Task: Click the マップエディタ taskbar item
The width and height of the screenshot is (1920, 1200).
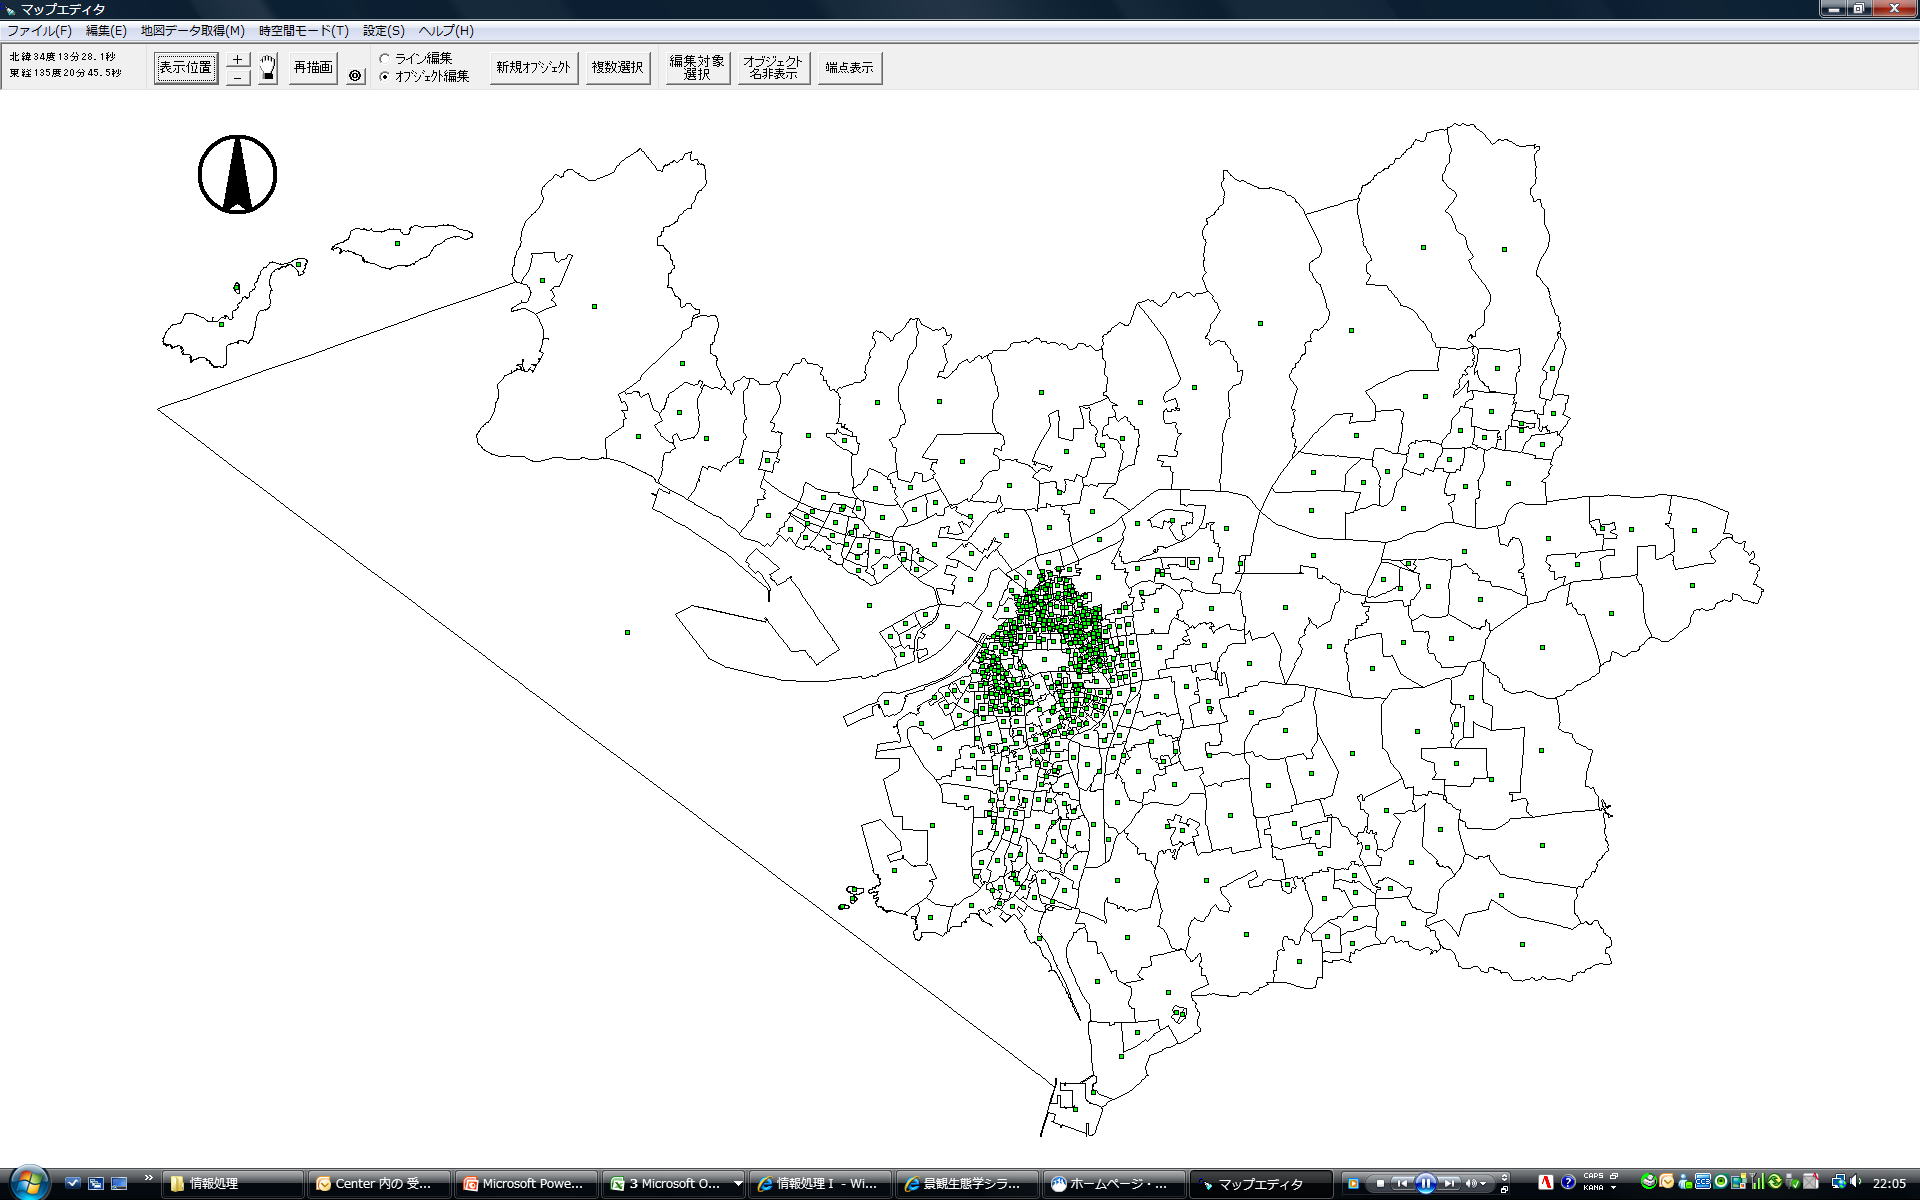Action: tap(1261, 1183)
